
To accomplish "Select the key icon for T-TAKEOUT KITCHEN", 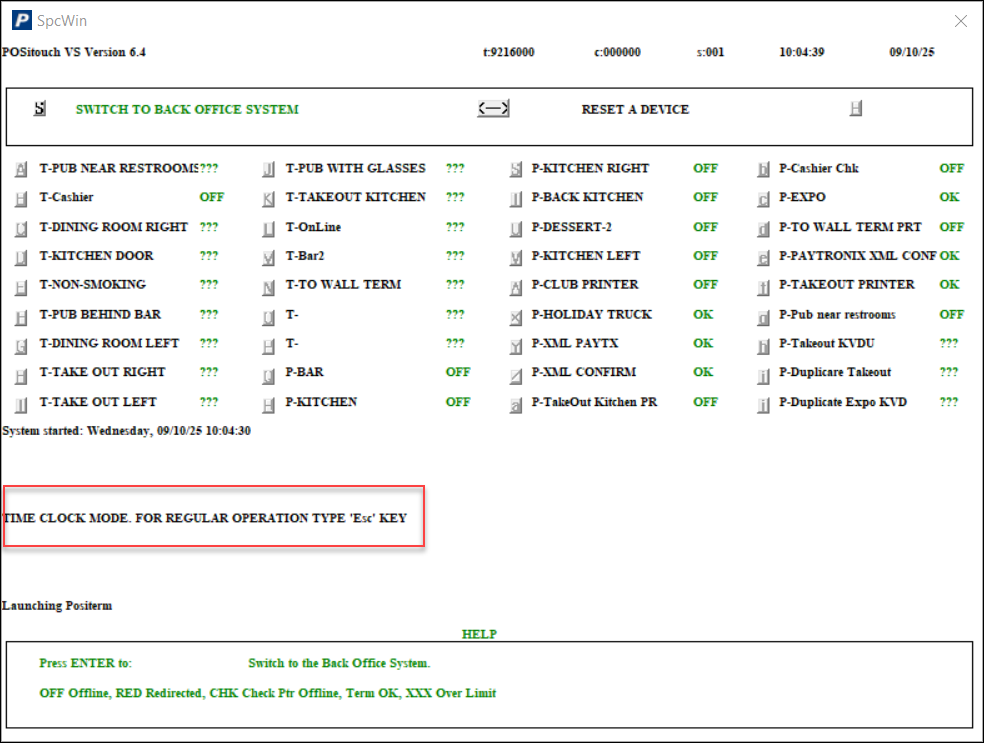I will tap(268, 199).
